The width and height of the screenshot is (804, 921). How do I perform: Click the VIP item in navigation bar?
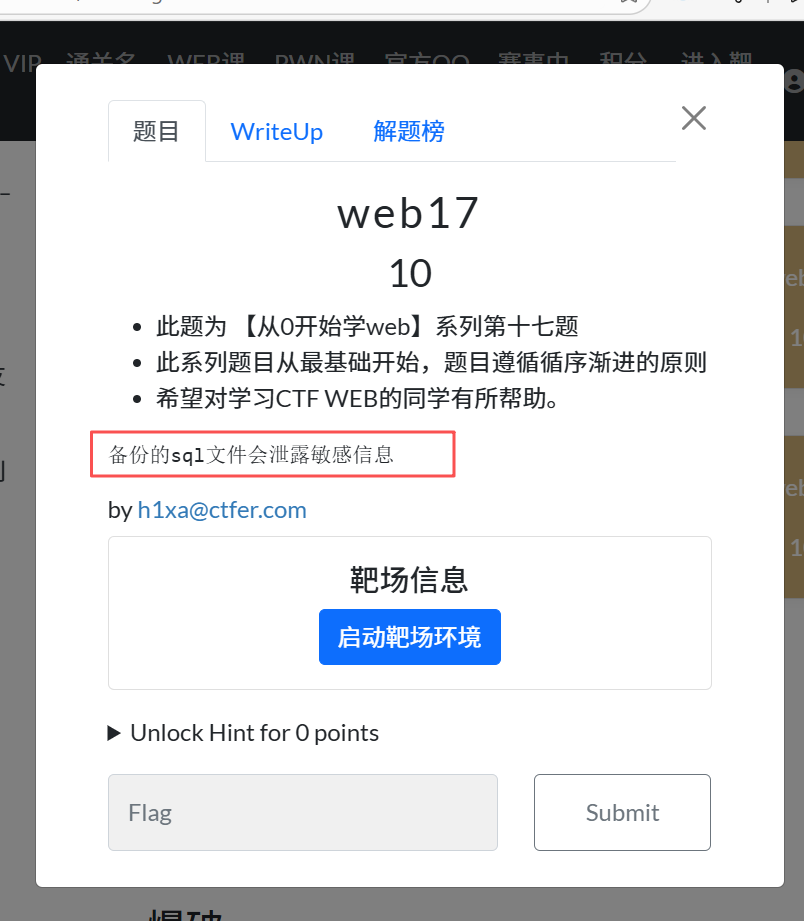pyautogui.click(x=22, y=60)
